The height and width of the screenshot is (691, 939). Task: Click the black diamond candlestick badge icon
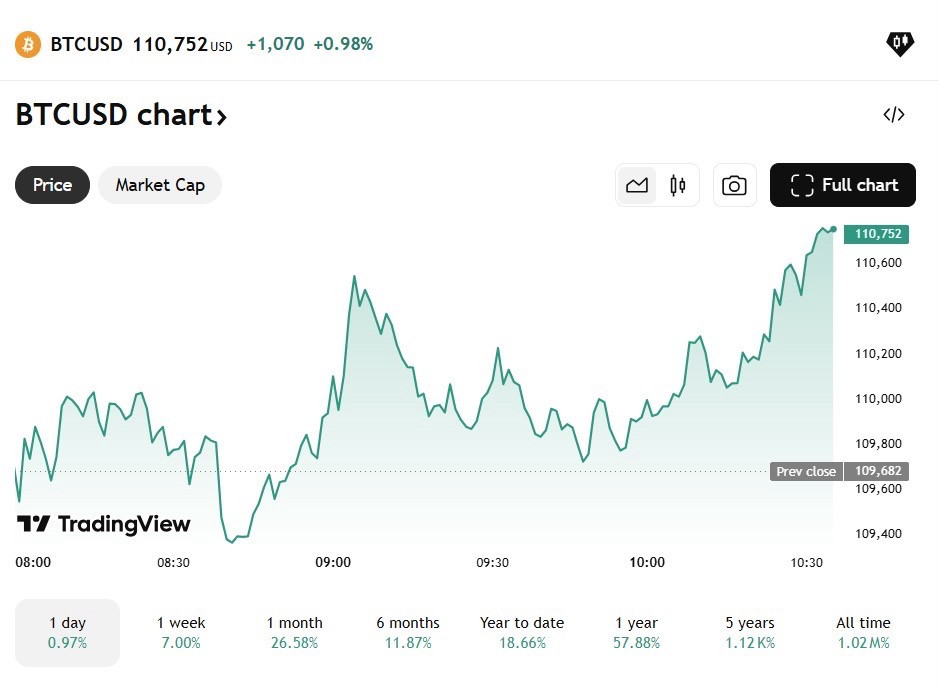point(899,44)
